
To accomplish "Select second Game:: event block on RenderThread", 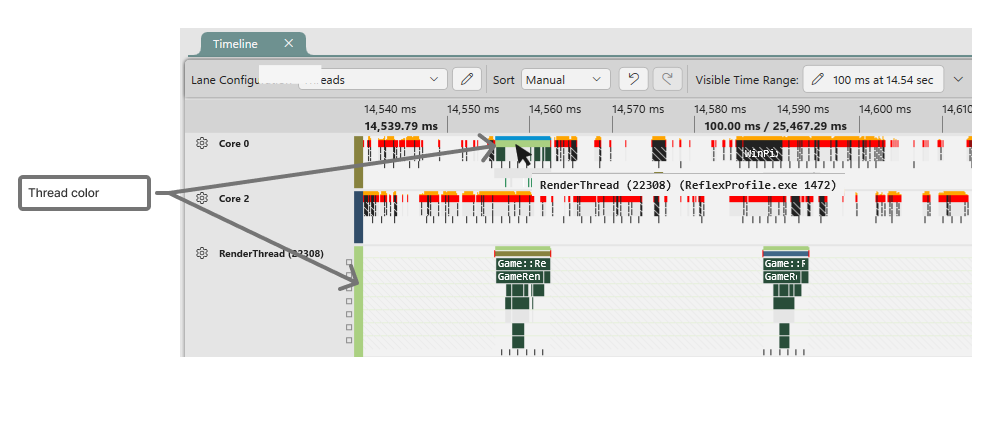I will 786,263.
